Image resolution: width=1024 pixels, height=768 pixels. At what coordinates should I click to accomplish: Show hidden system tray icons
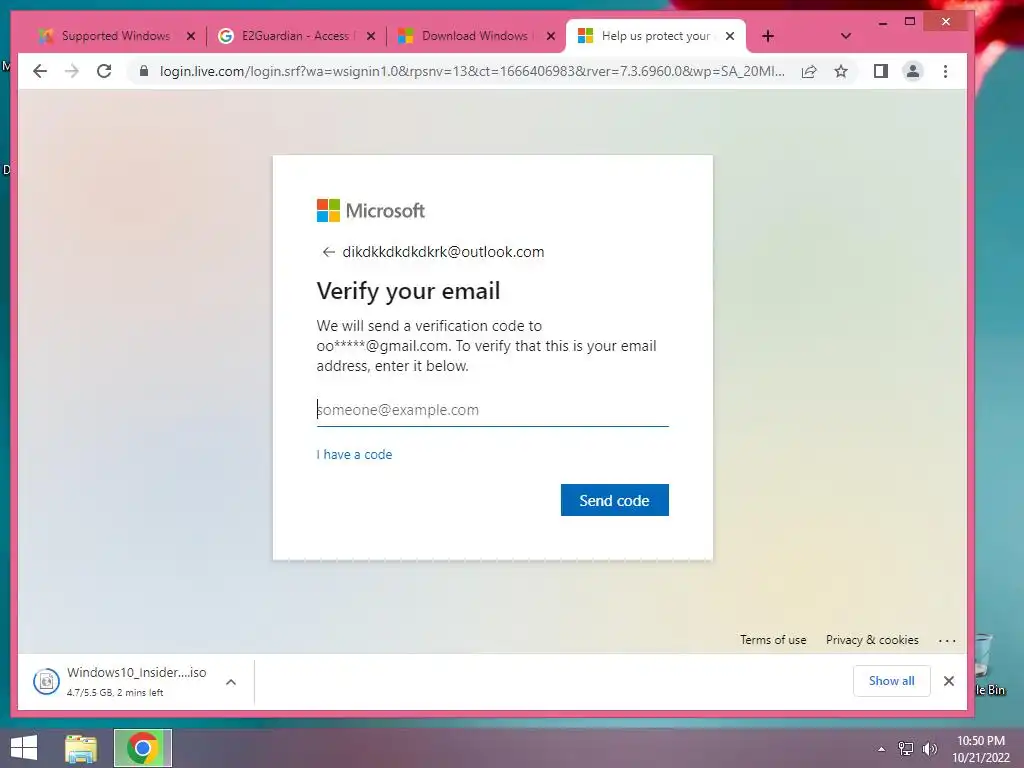point(882,749)
